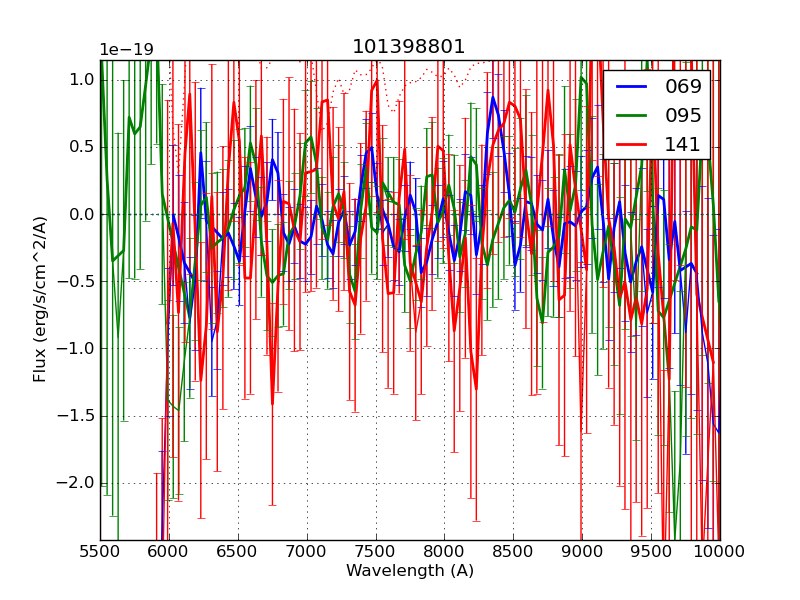Click the 5500 tick on x-axis

[x=100, y=551]
